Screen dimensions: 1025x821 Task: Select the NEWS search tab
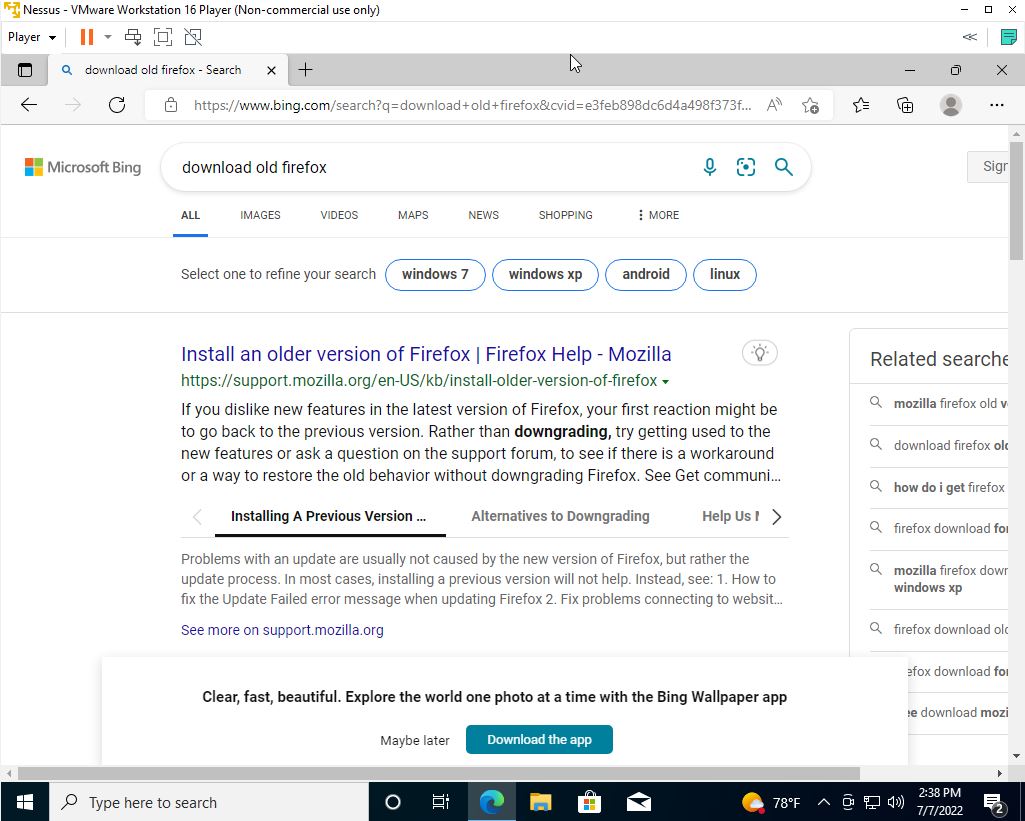pos(484,215)
